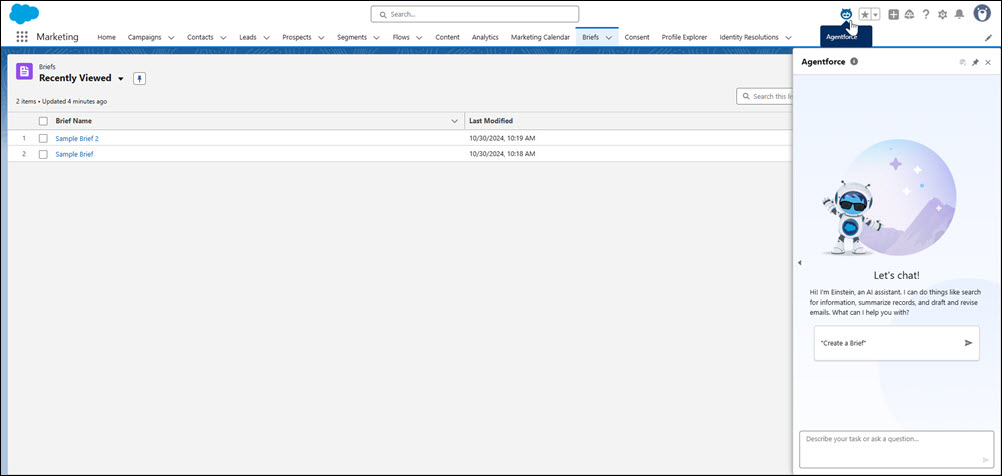The width and height of the screenshot is (1002, 476).
Task: Click the global Search box
Action: click(x=475, y=14)
